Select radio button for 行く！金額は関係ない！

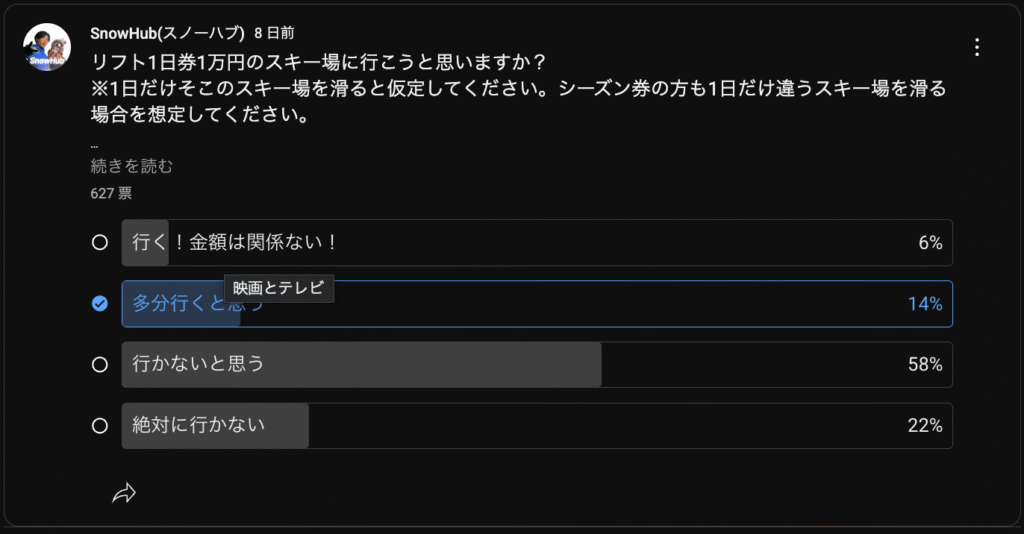tap(100, 242)
